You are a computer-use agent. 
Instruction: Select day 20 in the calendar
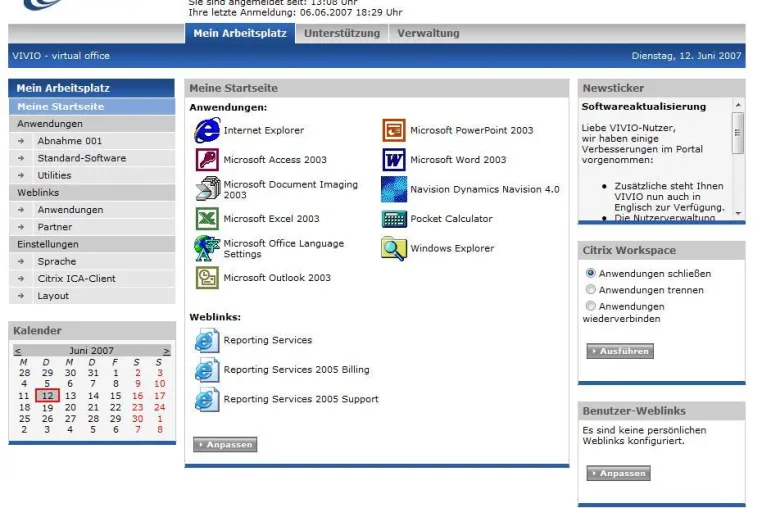point(70,407)
